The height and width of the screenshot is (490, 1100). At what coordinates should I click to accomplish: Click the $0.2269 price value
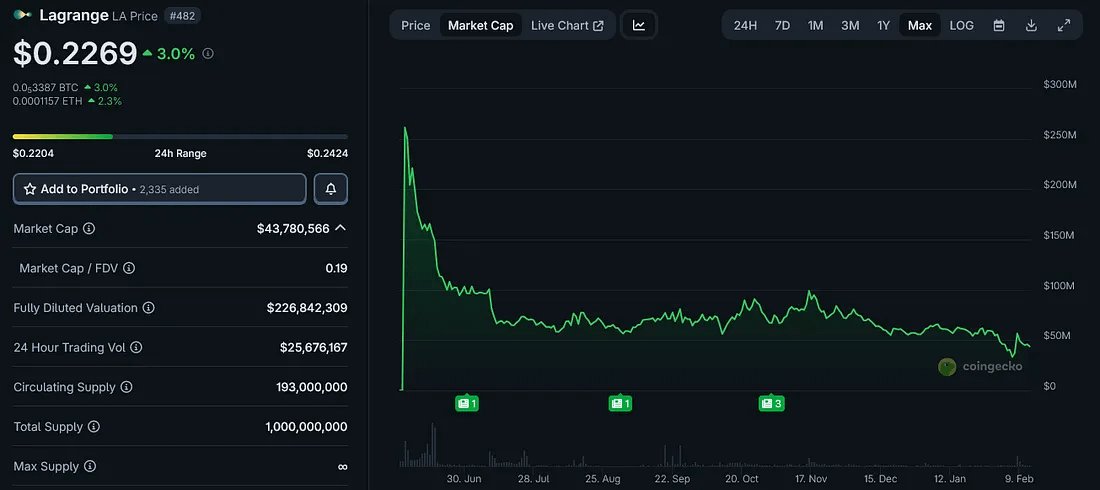point(75,54)
